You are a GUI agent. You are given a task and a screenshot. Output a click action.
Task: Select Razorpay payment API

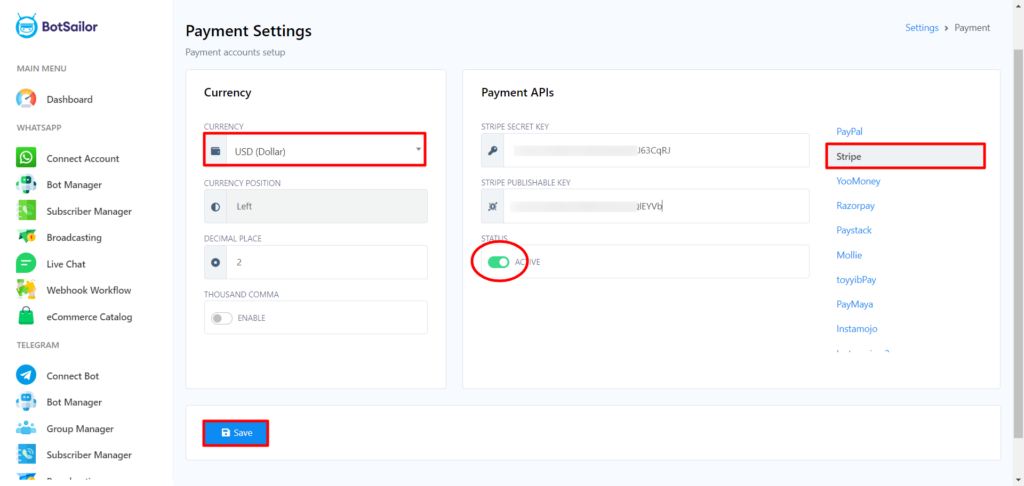856,206
